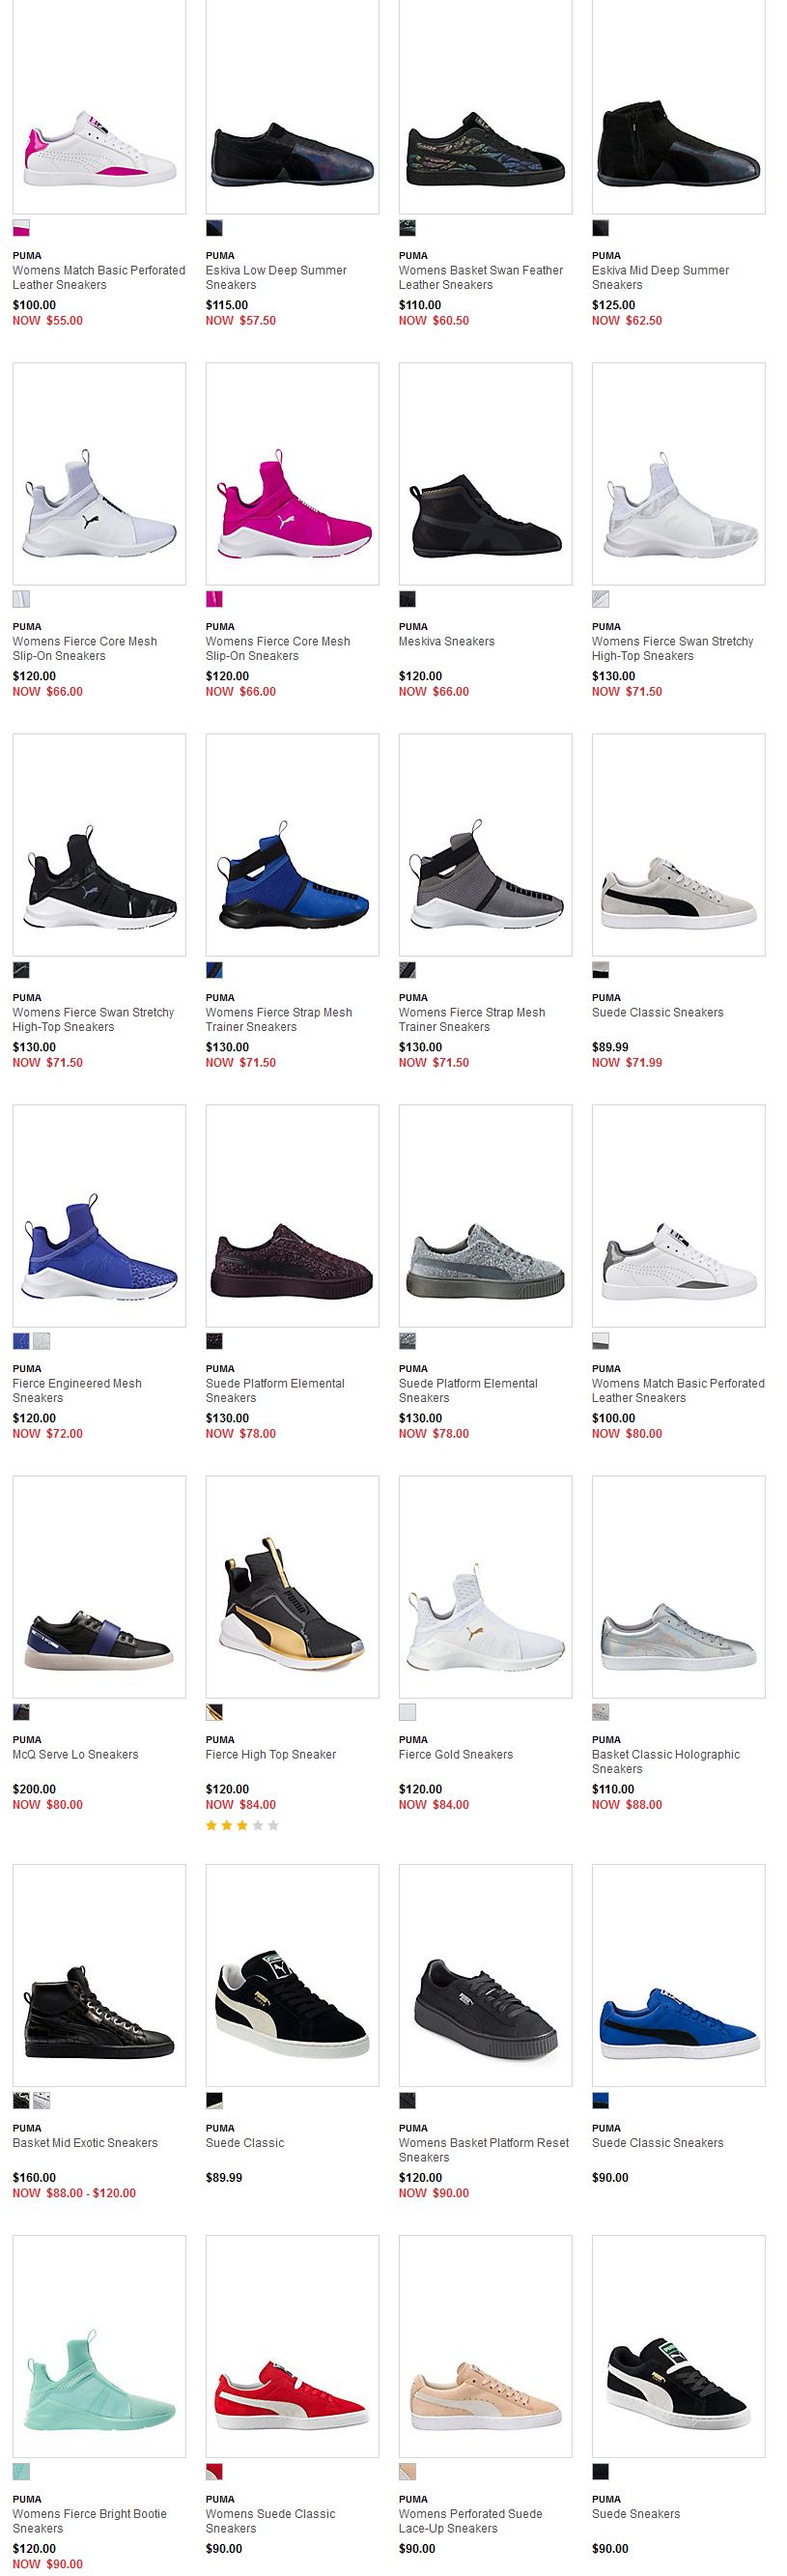Click the gold-striped Fierce High Top Sneaker image
This screenshot has height=2576, width=787.
point(292,1587)
